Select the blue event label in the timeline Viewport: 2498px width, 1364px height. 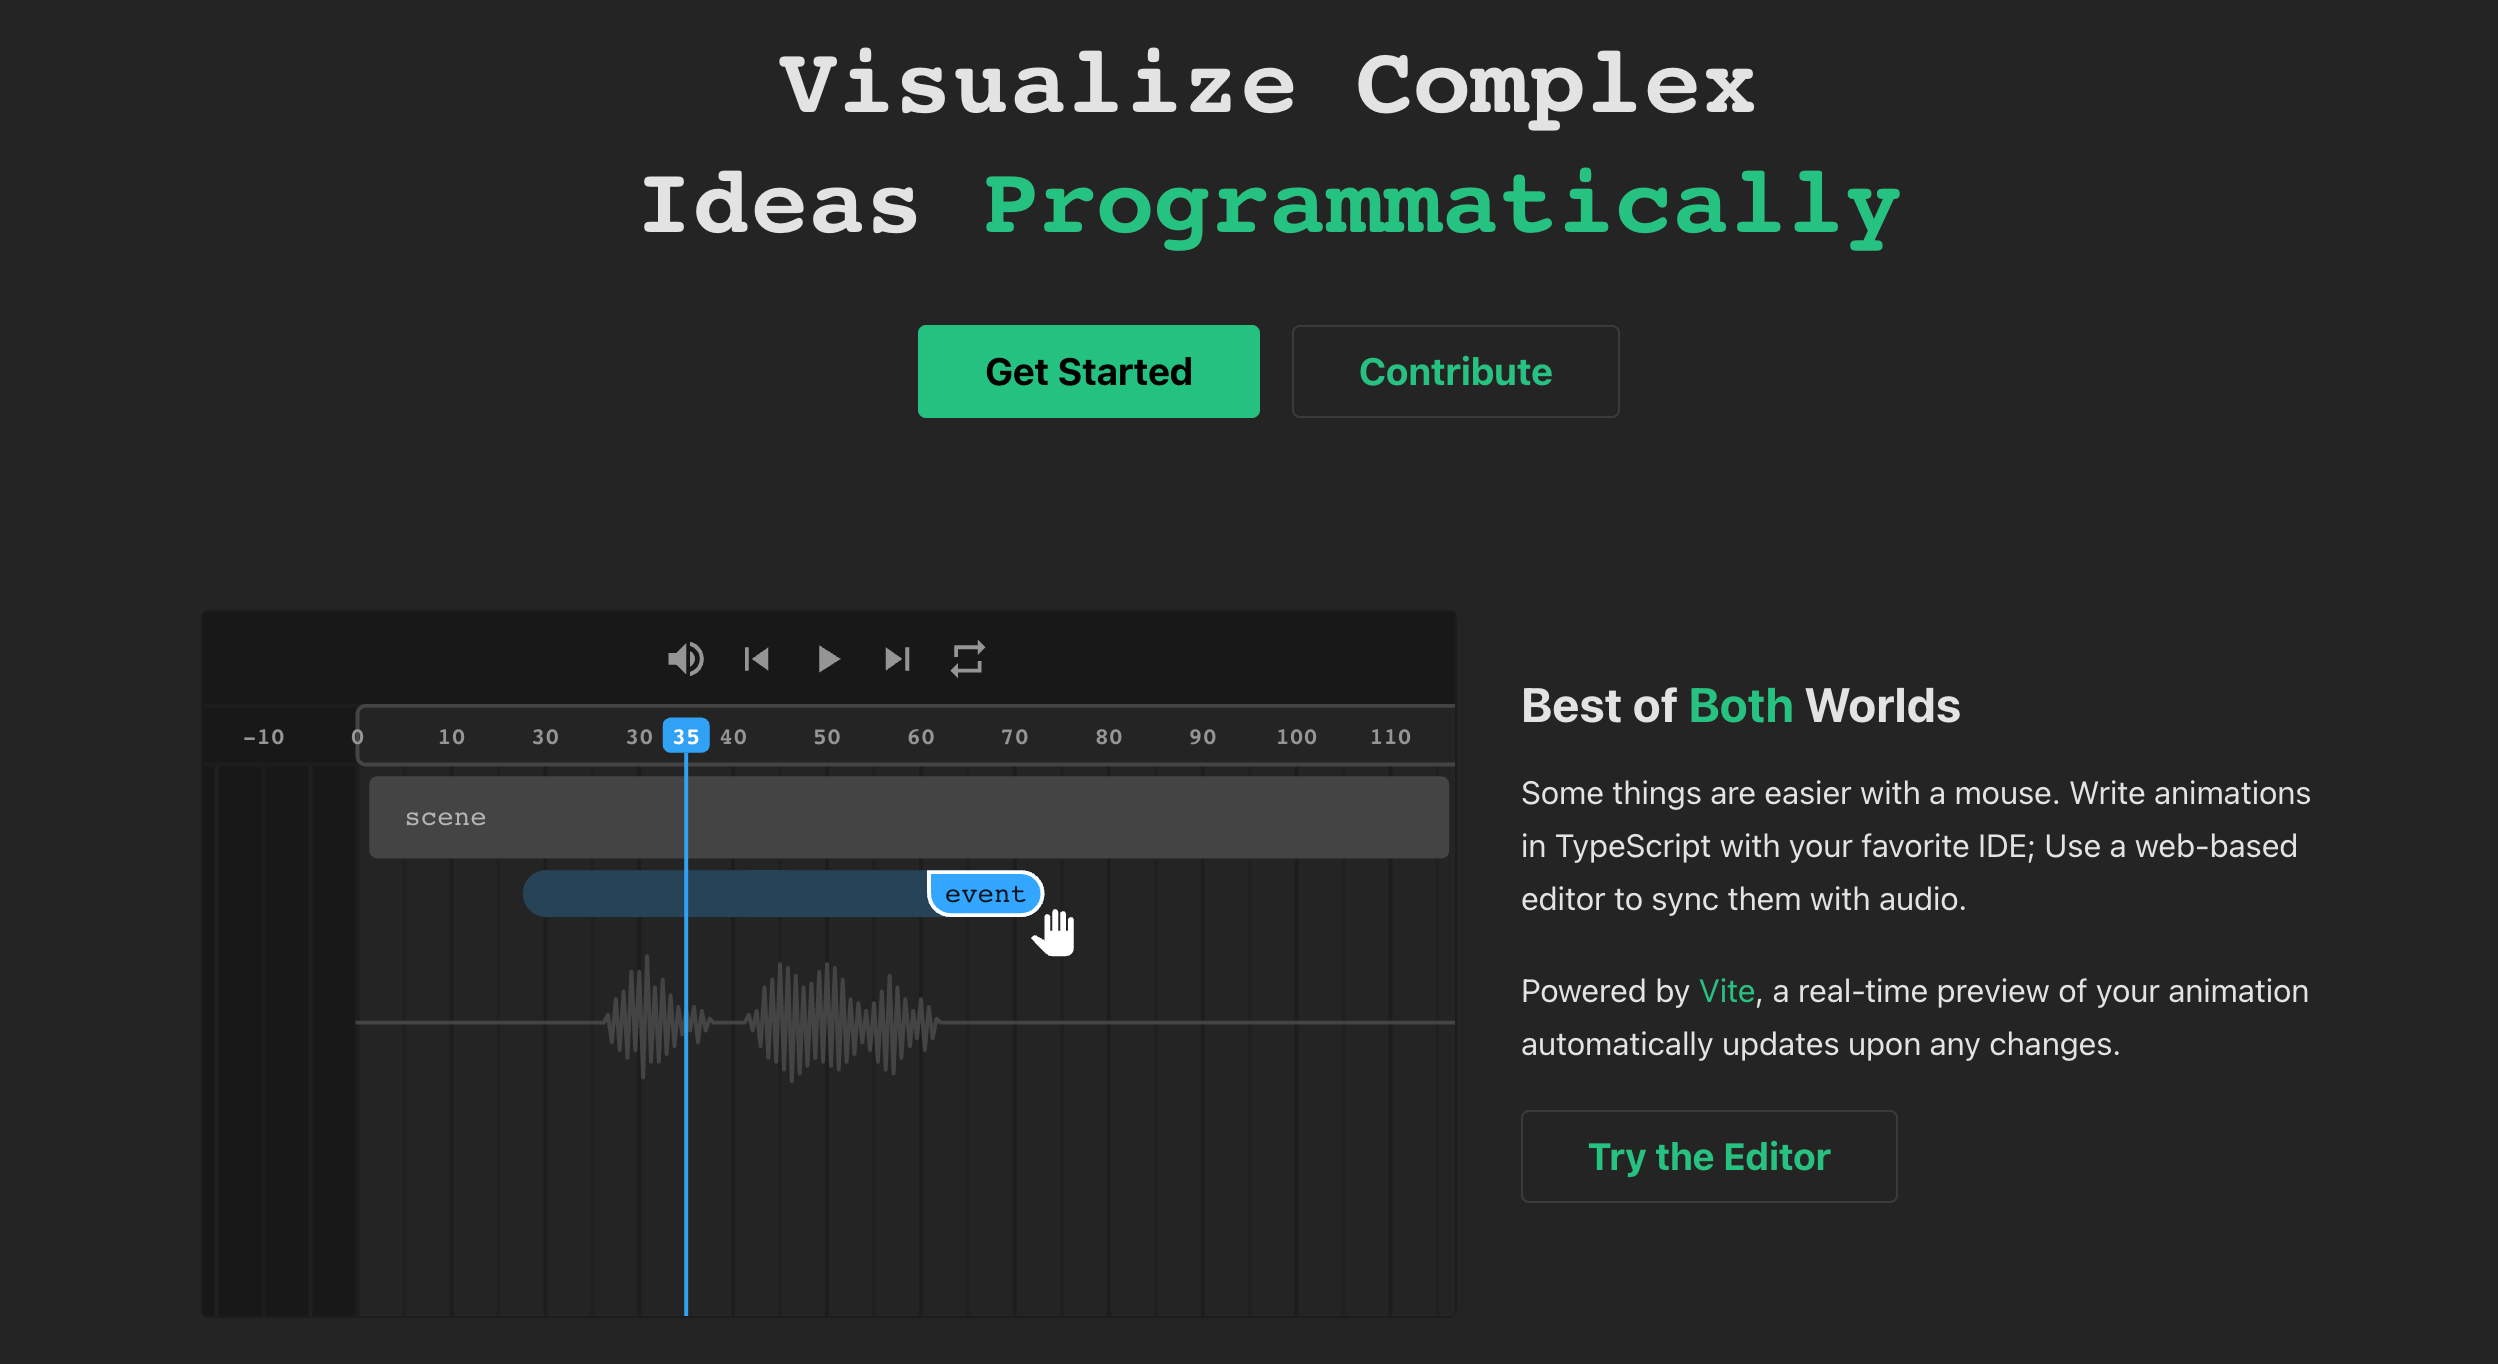coord(985,893)
